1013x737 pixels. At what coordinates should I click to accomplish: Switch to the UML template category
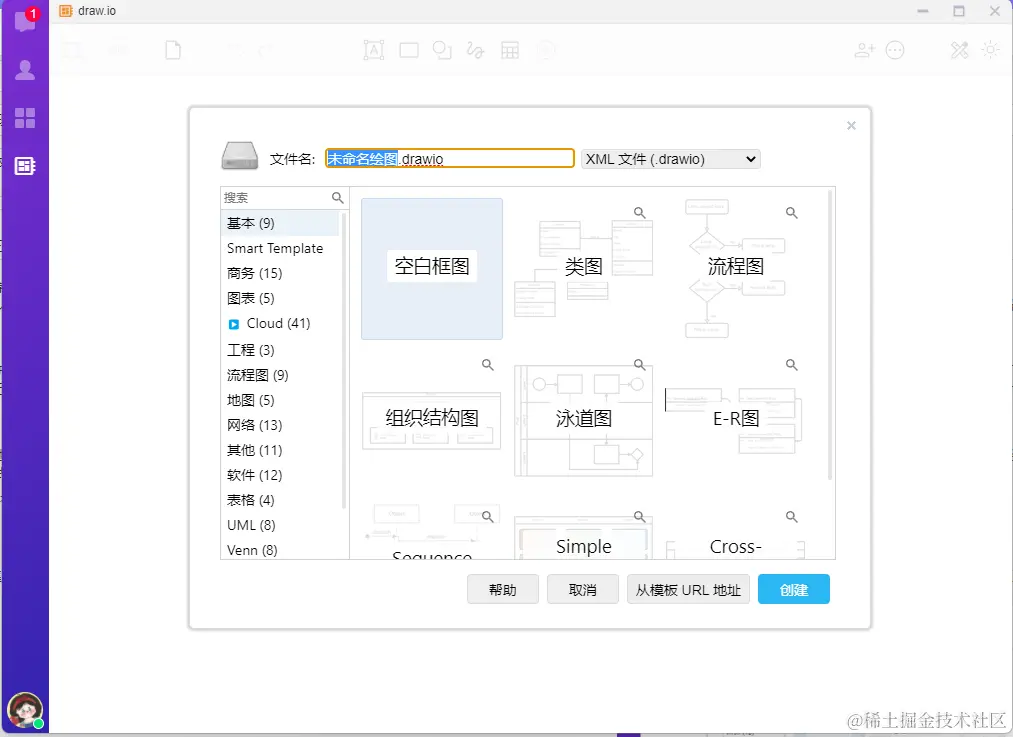(x=252, y=525)
